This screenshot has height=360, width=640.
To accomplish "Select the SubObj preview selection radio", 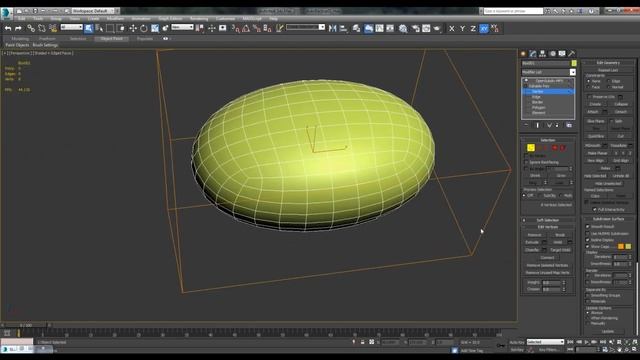I will 540,196.
